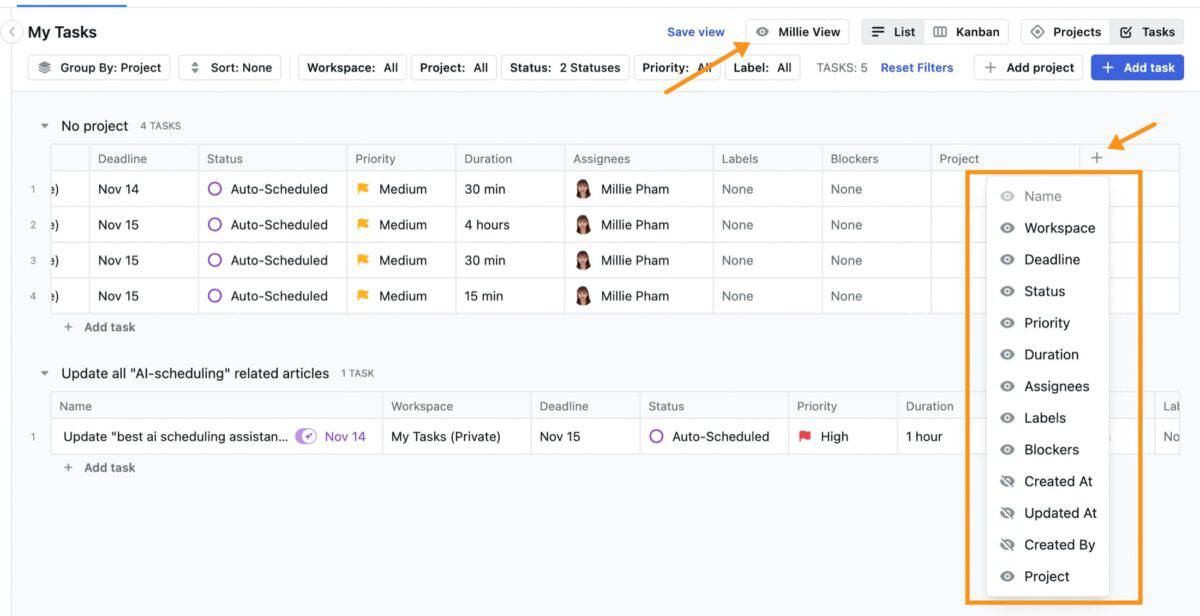Click Millie Pham's avatar in row 1
The height and width of the screenshot is (616, 1200).
tap(583, 189)
